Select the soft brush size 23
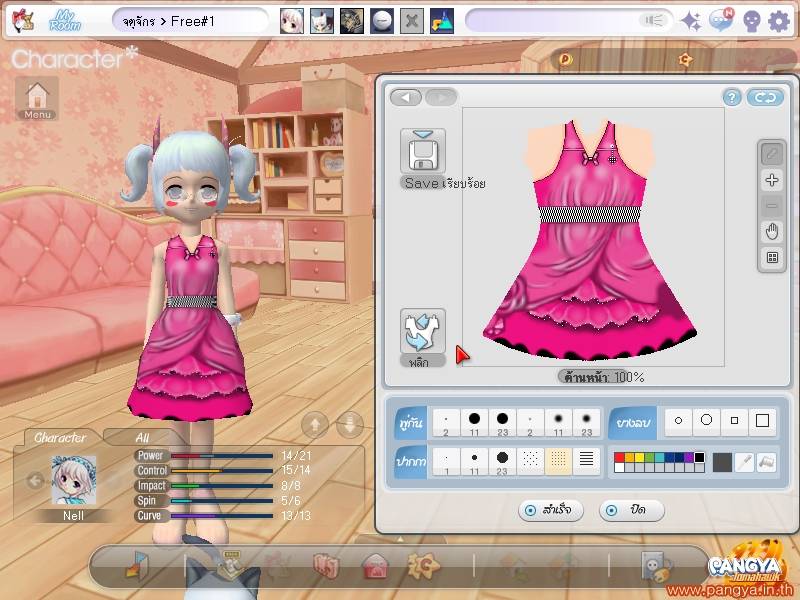 point(587,422)
